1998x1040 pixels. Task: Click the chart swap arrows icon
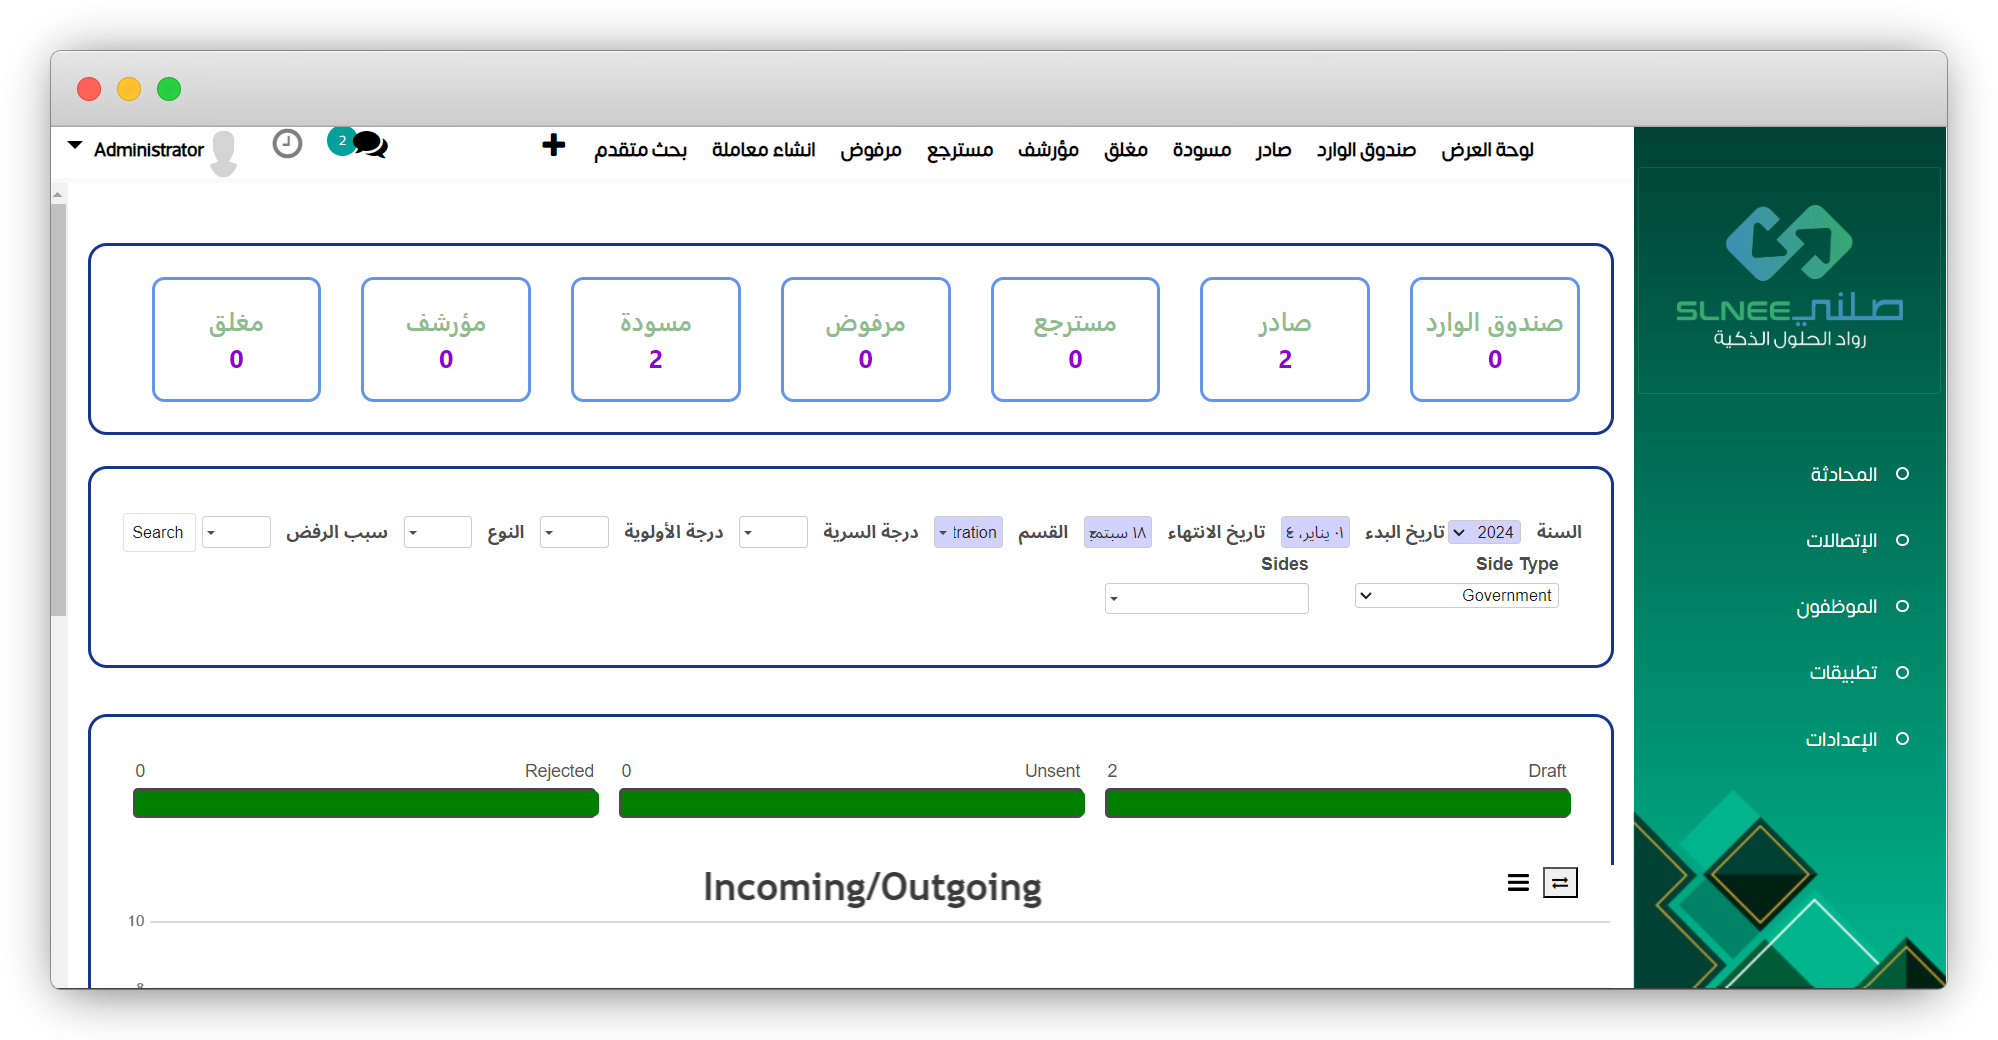(1559, 882)
